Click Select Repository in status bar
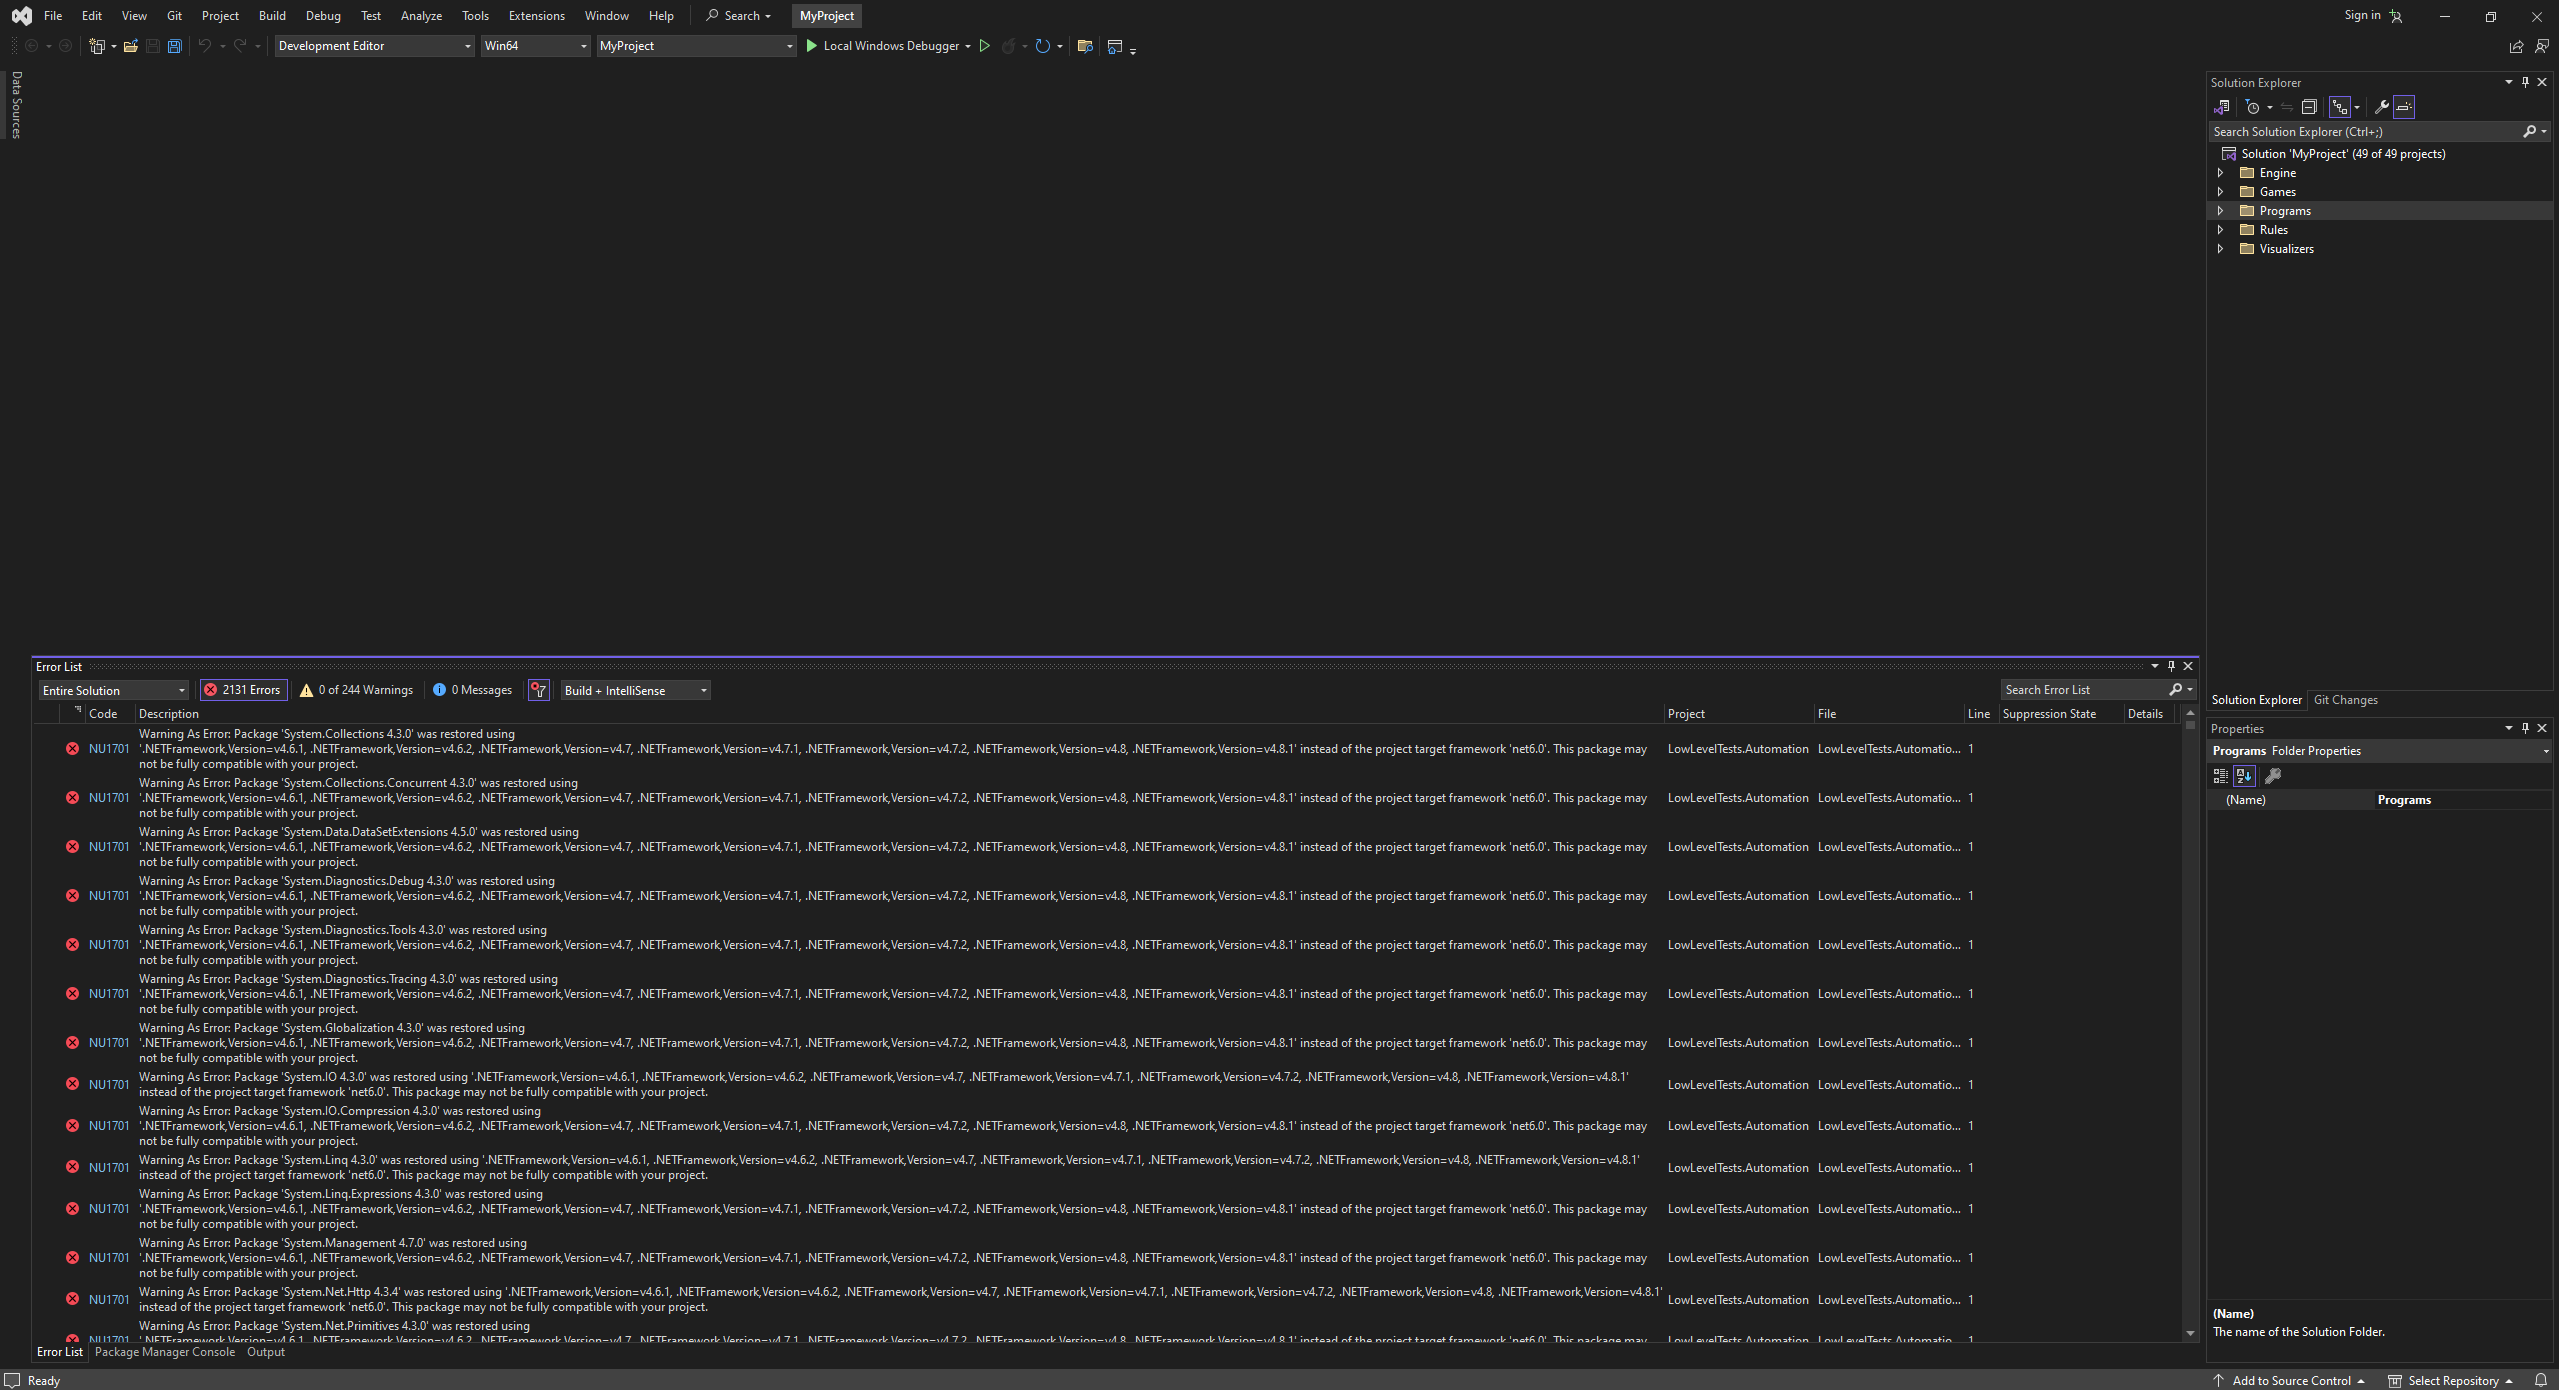The width and height of the screenshot is (2559, 1390). pos(2451,1380)
